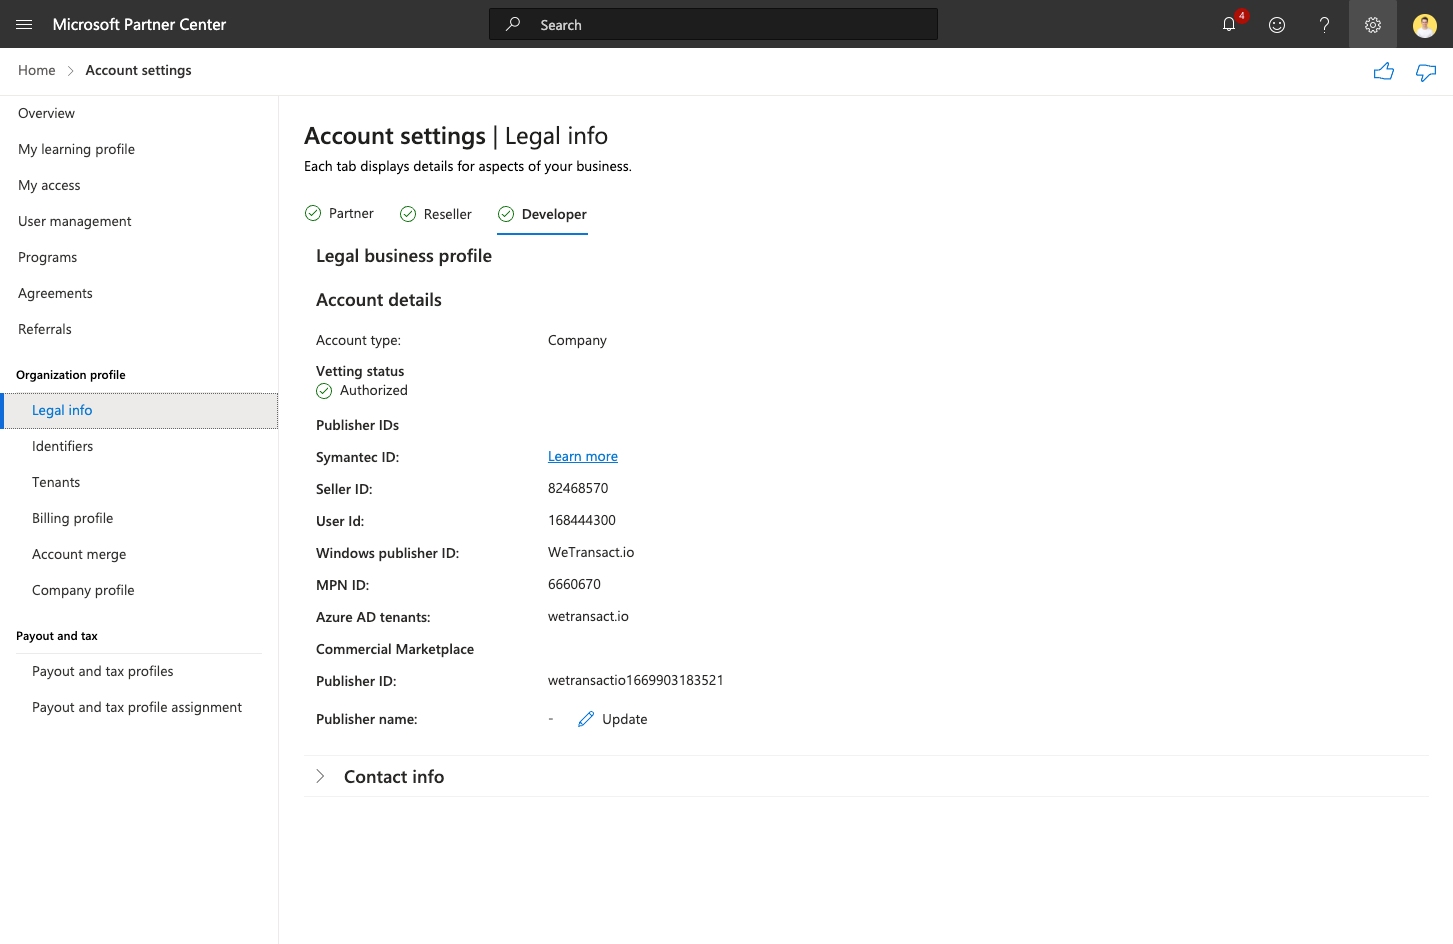The width and height of the screenshot is (1453, 944).
Task: Open the hamburger navigation menu
Action: tap(24, 24)
